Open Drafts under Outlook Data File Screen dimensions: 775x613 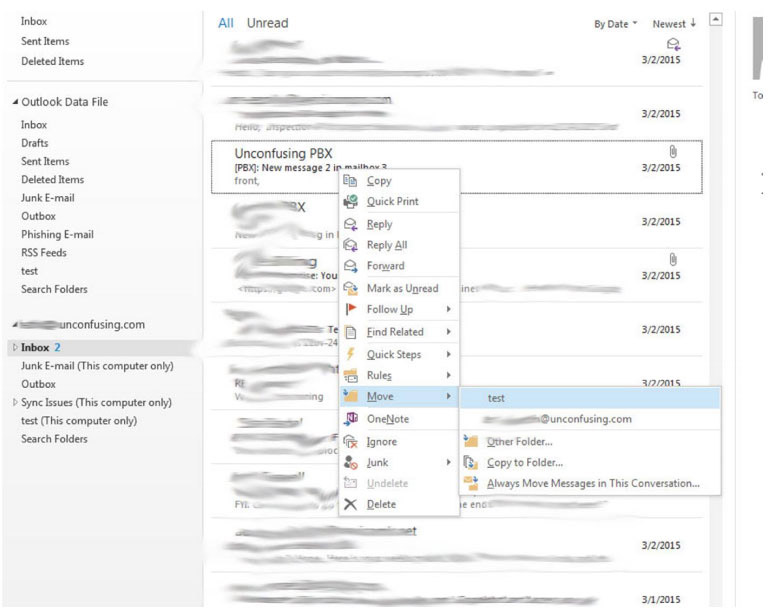tap(35, 143)
